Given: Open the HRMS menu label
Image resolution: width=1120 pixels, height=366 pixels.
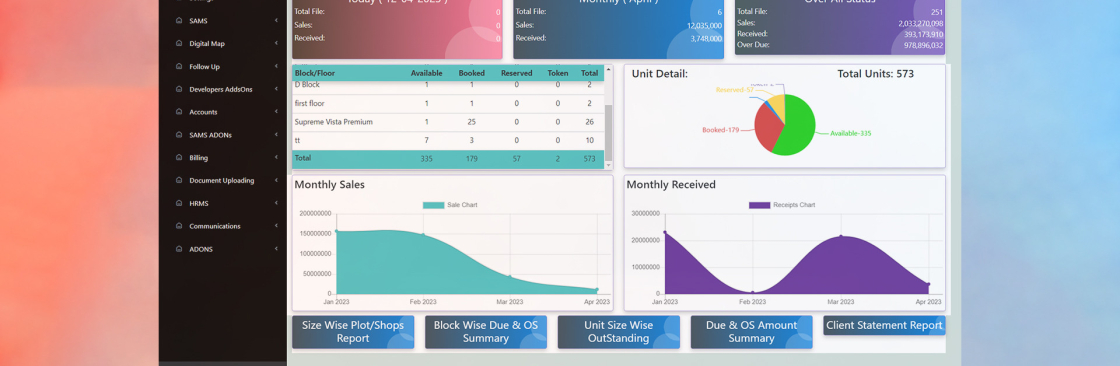Looking at the screenshot, I should click(199, 204).
